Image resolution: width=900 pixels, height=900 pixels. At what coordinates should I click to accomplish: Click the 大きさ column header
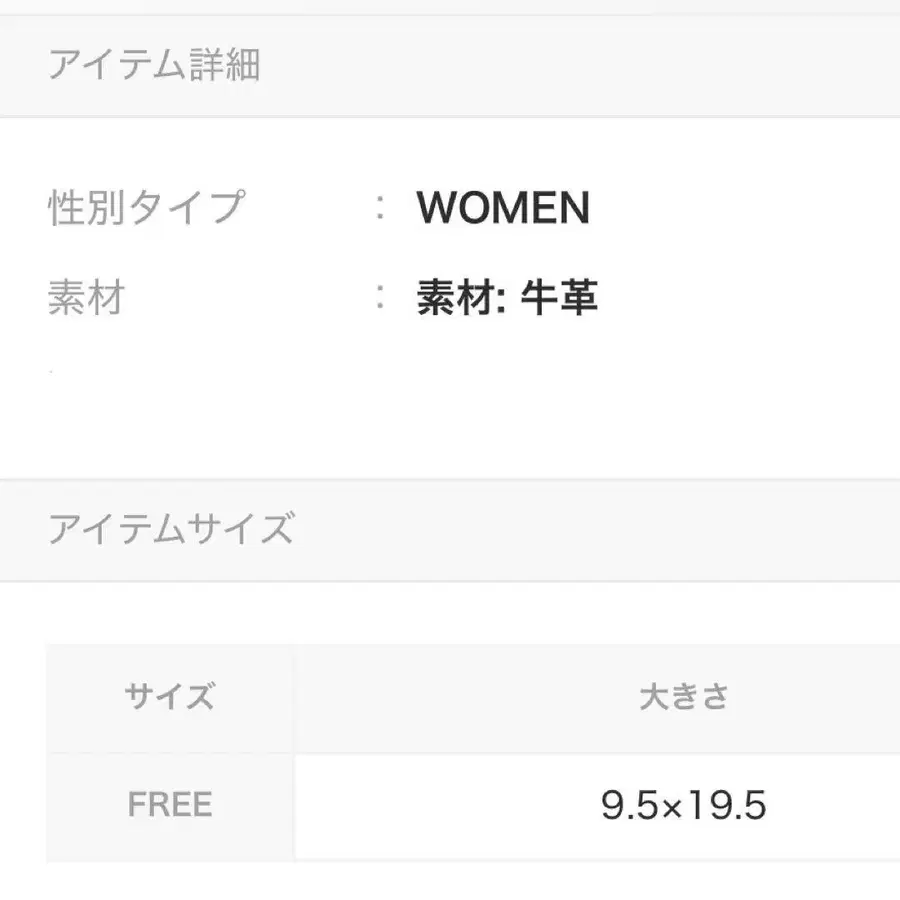[684, 697]
